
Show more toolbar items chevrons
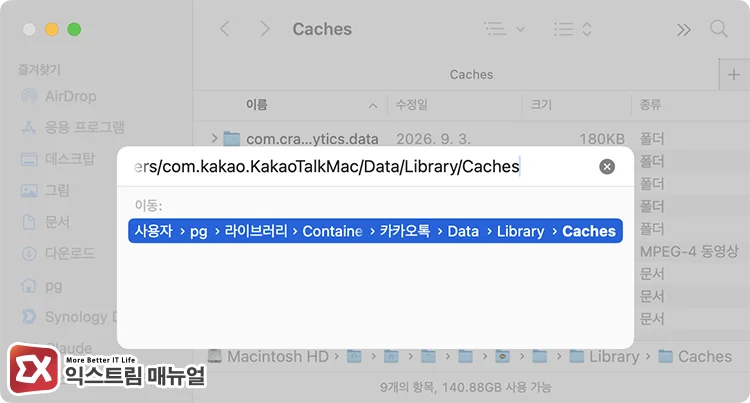pyautogui.click(x=684, y=30)
